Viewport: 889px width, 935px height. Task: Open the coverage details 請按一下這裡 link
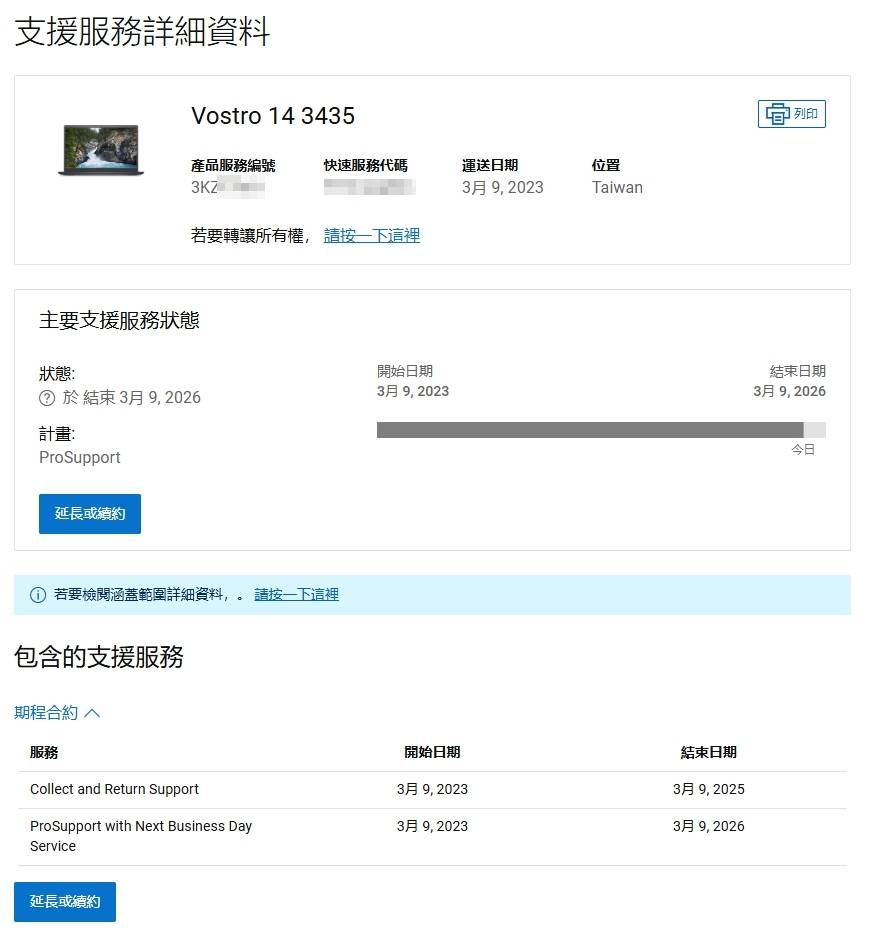[x=296, y=594]
